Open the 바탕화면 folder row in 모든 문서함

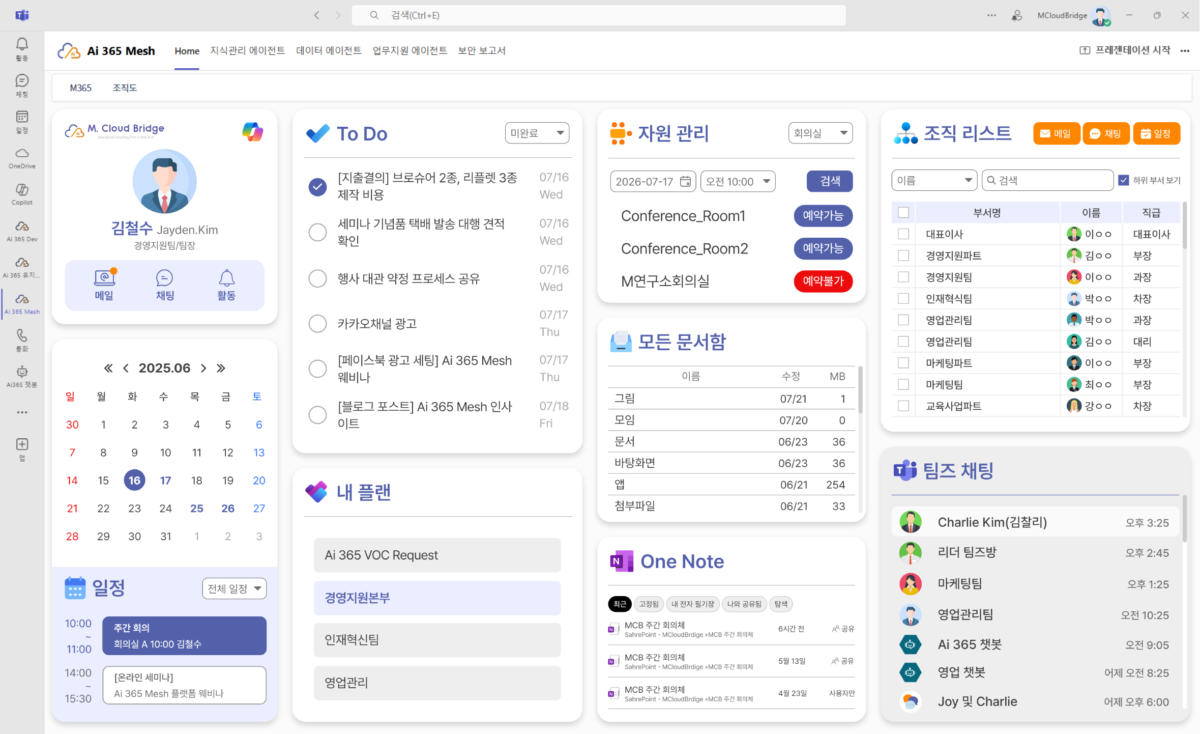tap(732, 463)
